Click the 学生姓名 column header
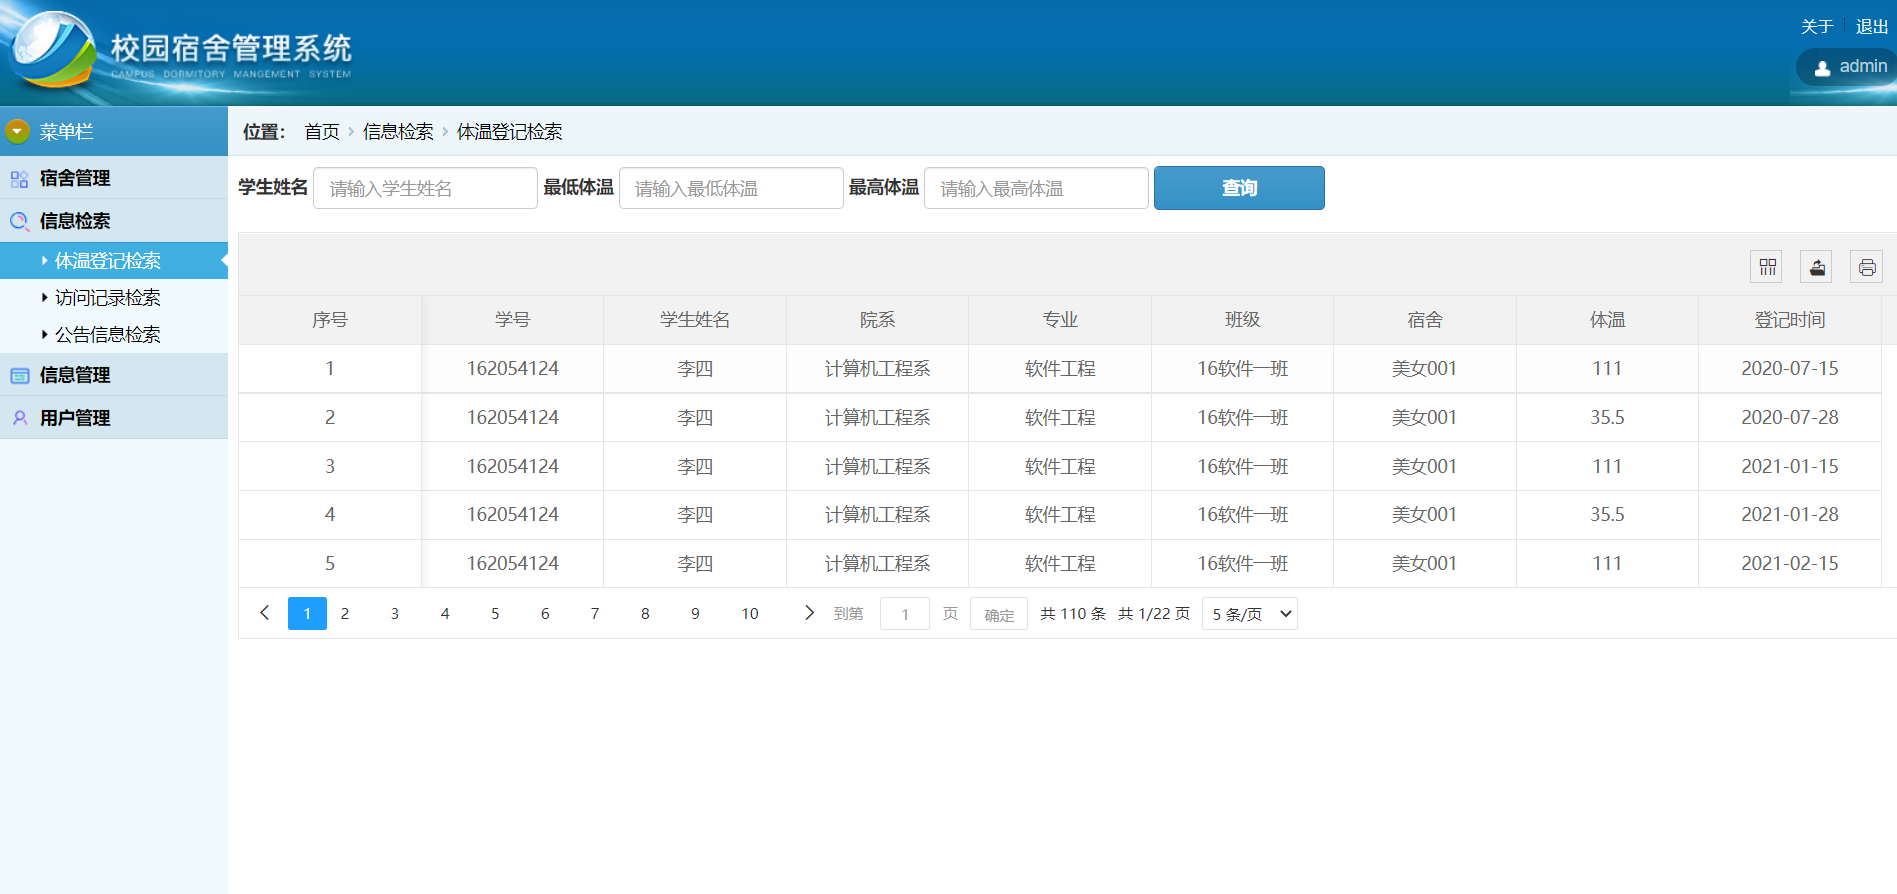 695,320
